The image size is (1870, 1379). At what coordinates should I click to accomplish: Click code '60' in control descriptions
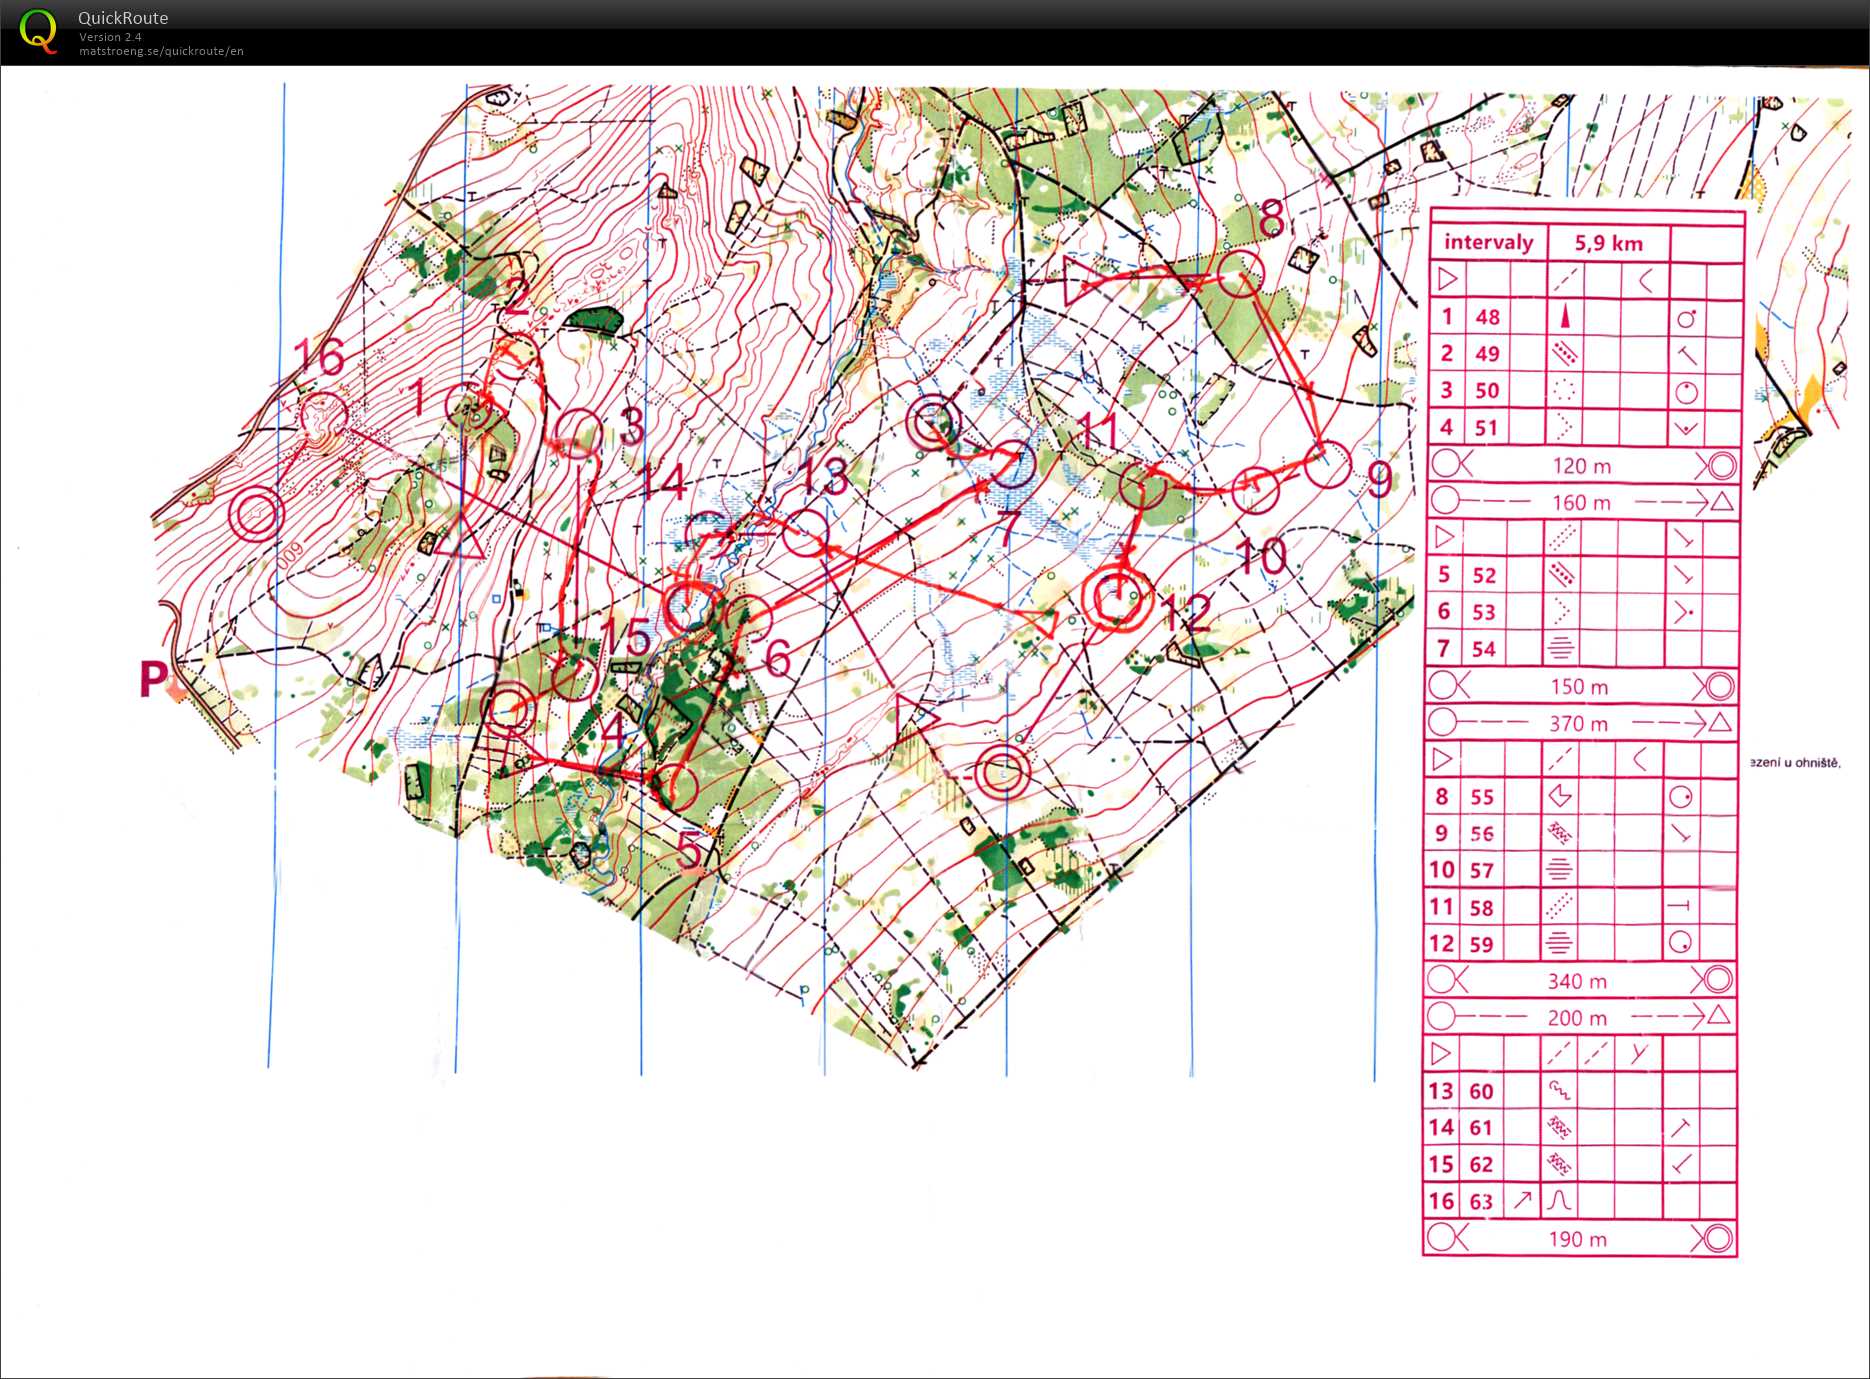click(1481, 1091)
